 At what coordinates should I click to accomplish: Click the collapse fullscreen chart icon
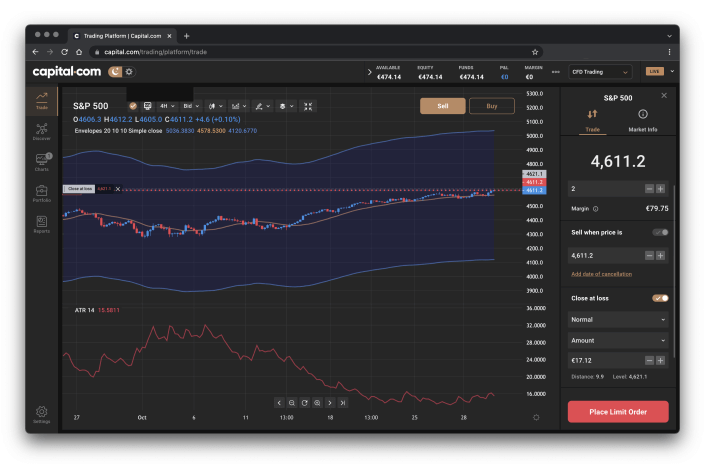pos(308,106)
